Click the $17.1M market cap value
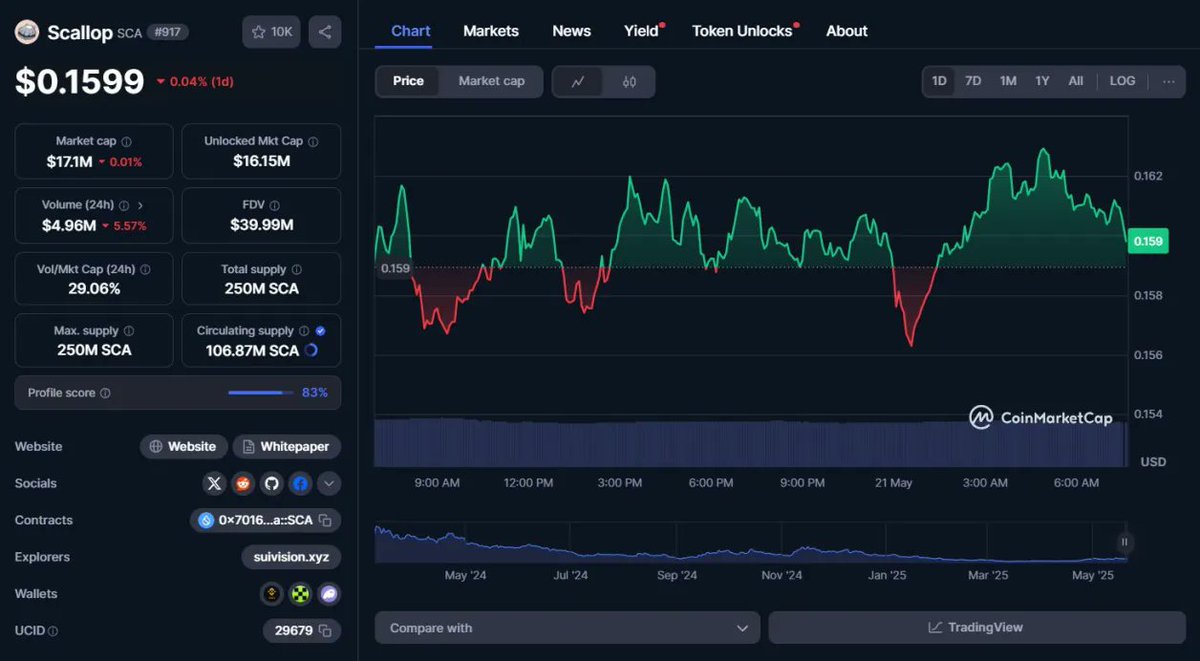This screenshot has height=661, width=1200. tap(70, 161)
